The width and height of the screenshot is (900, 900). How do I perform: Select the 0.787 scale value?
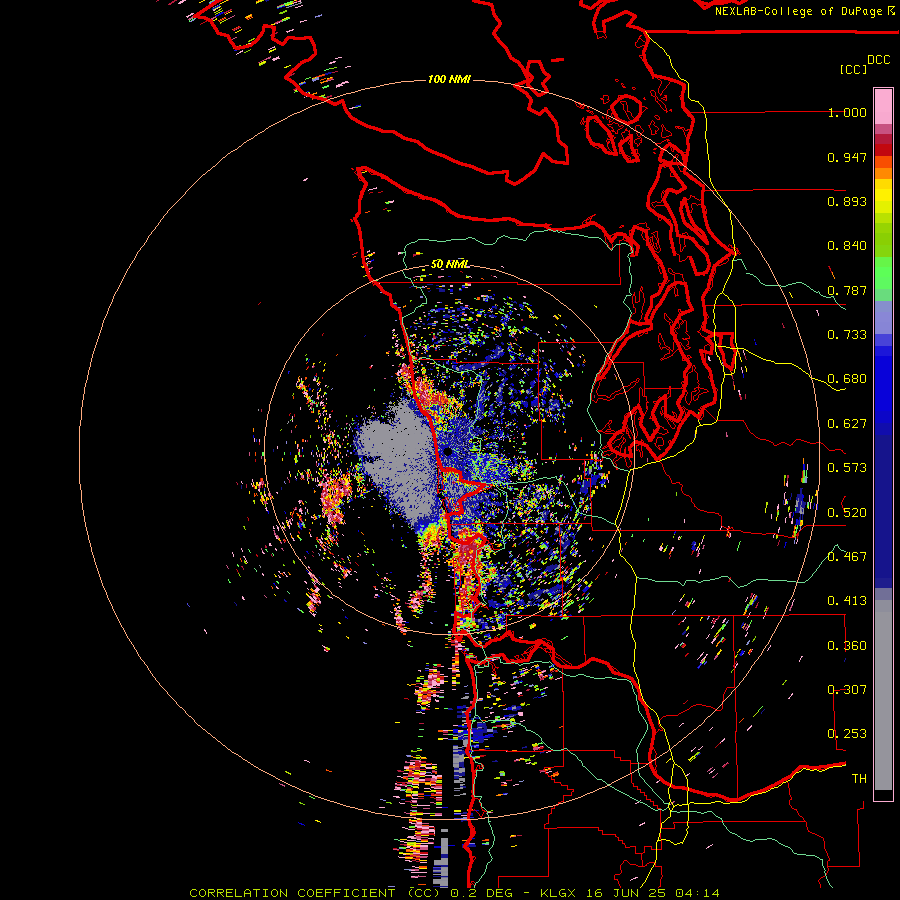point(847,290)
